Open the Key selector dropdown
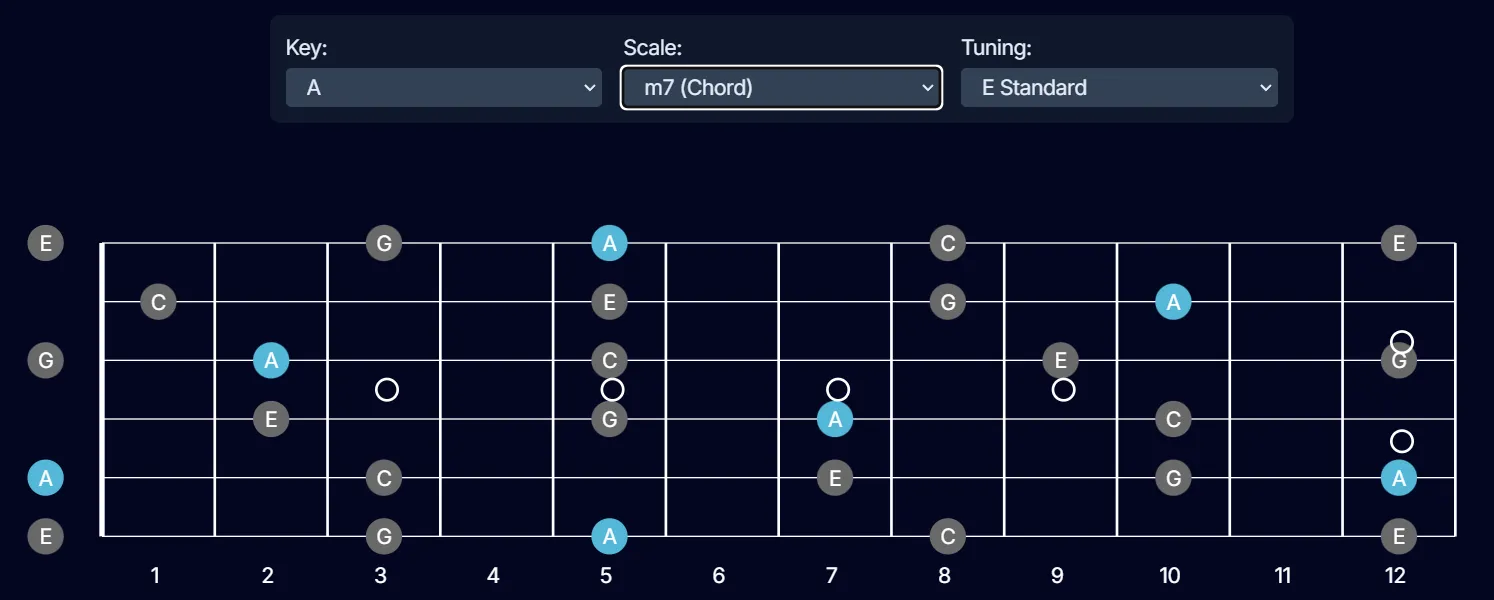The image size is (1494, 600). coord(443,87)
